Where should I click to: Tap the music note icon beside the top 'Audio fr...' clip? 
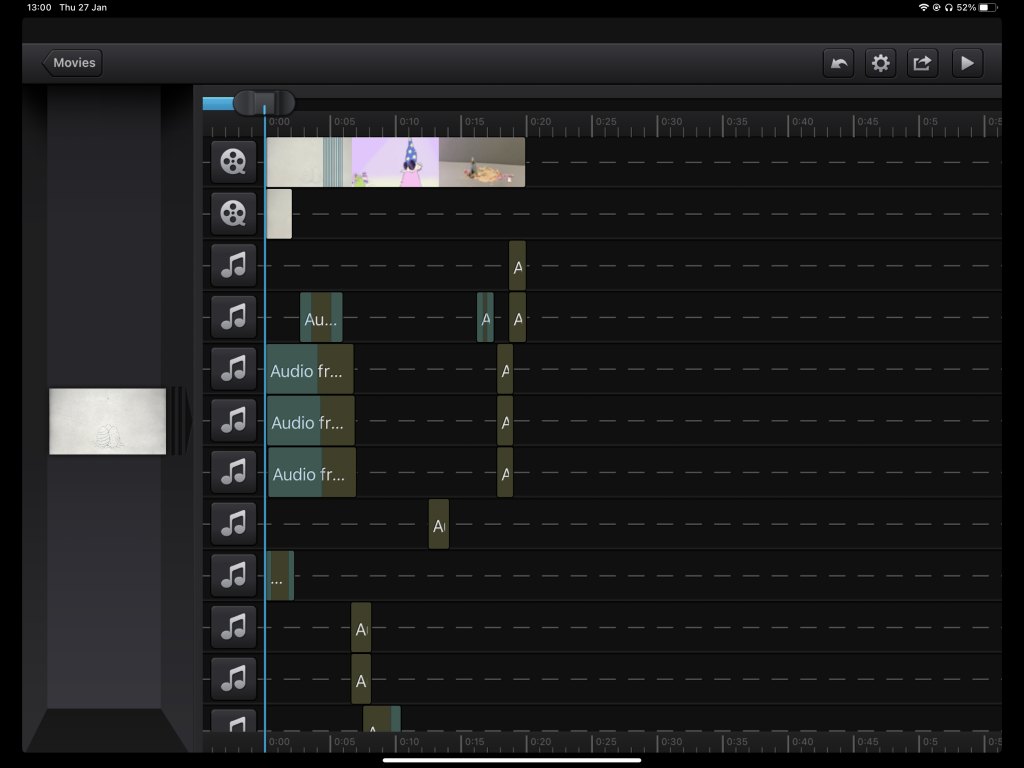pyautogui.click(x=233, y=369)
